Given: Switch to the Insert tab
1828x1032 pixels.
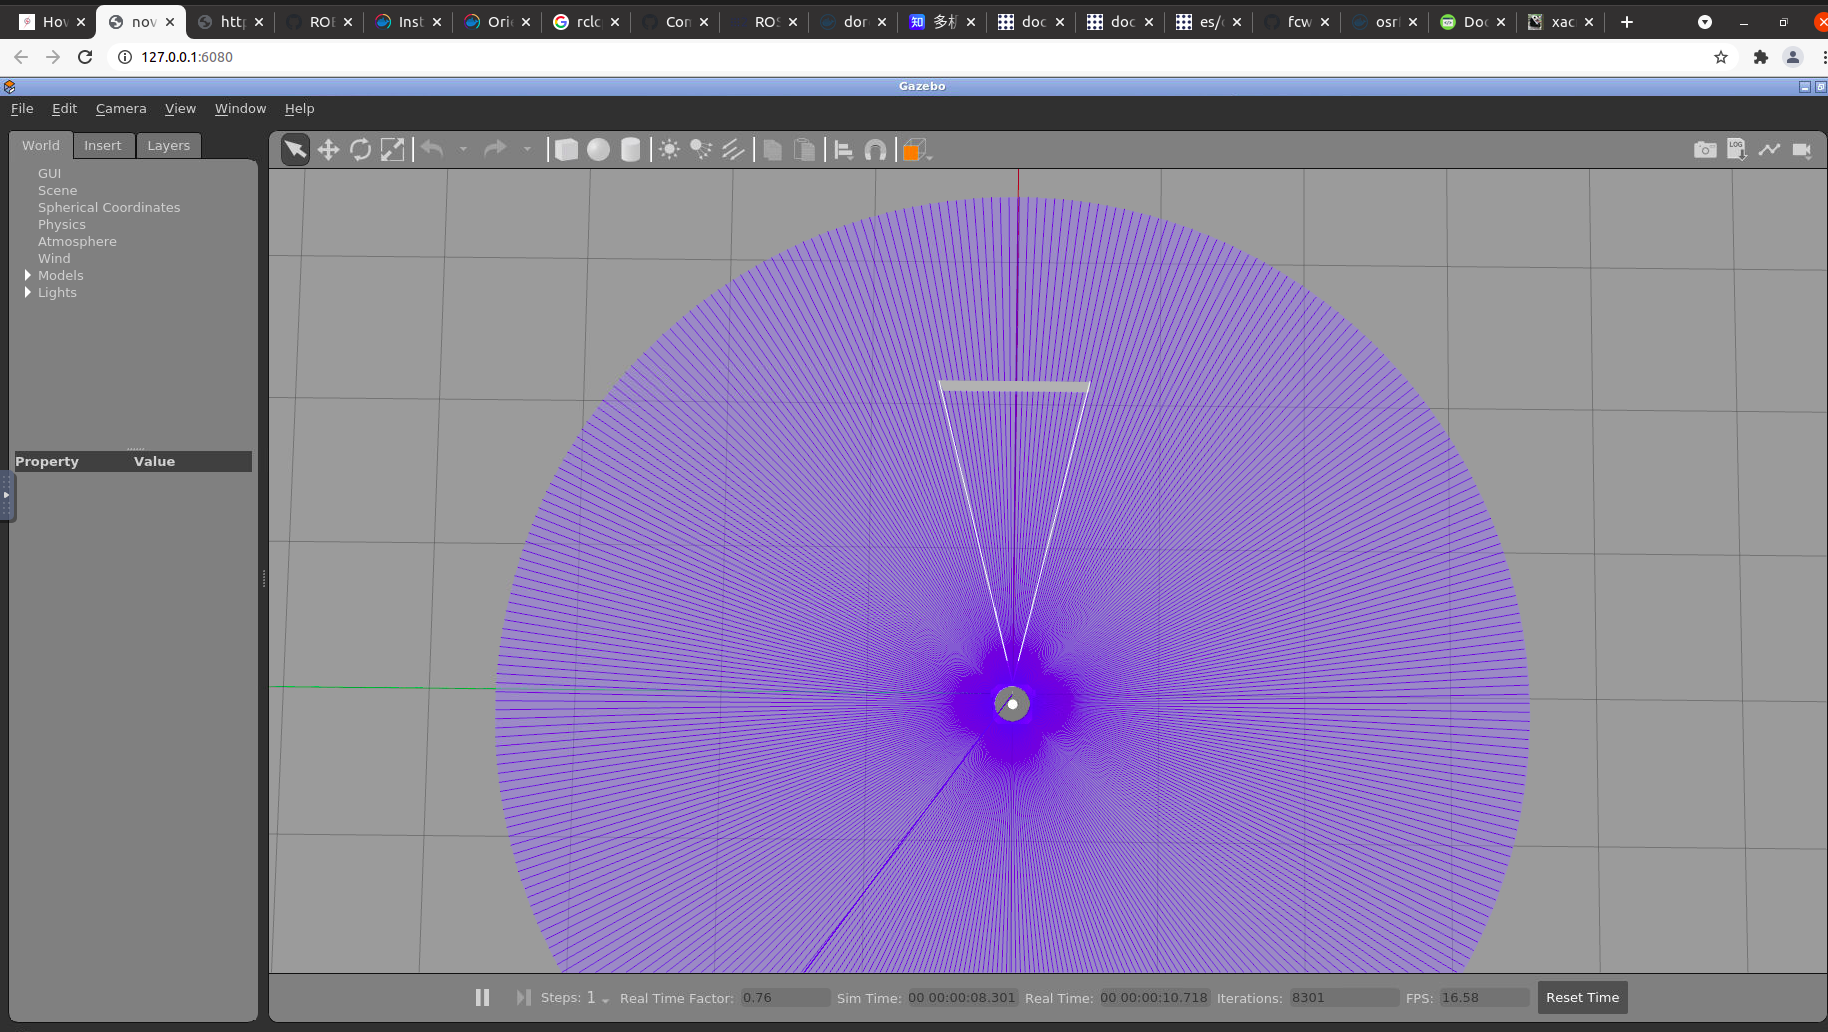Looking at the screenshot, I should 102,145.
